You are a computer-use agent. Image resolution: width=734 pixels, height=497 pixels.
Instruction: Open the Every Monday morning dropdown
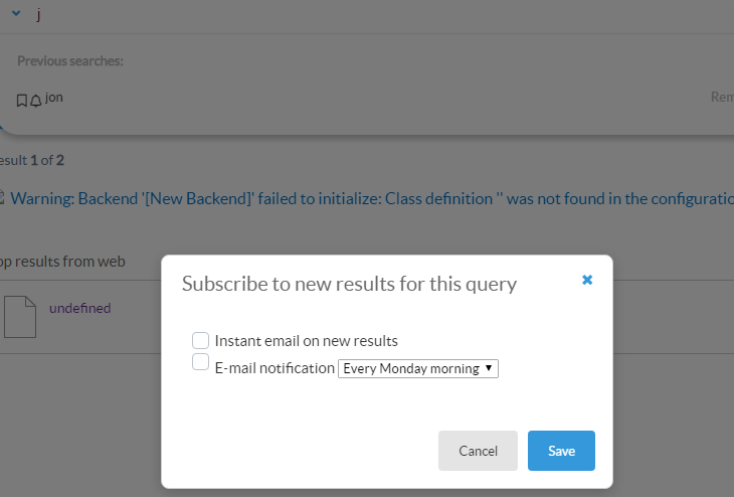coord(418,369)
